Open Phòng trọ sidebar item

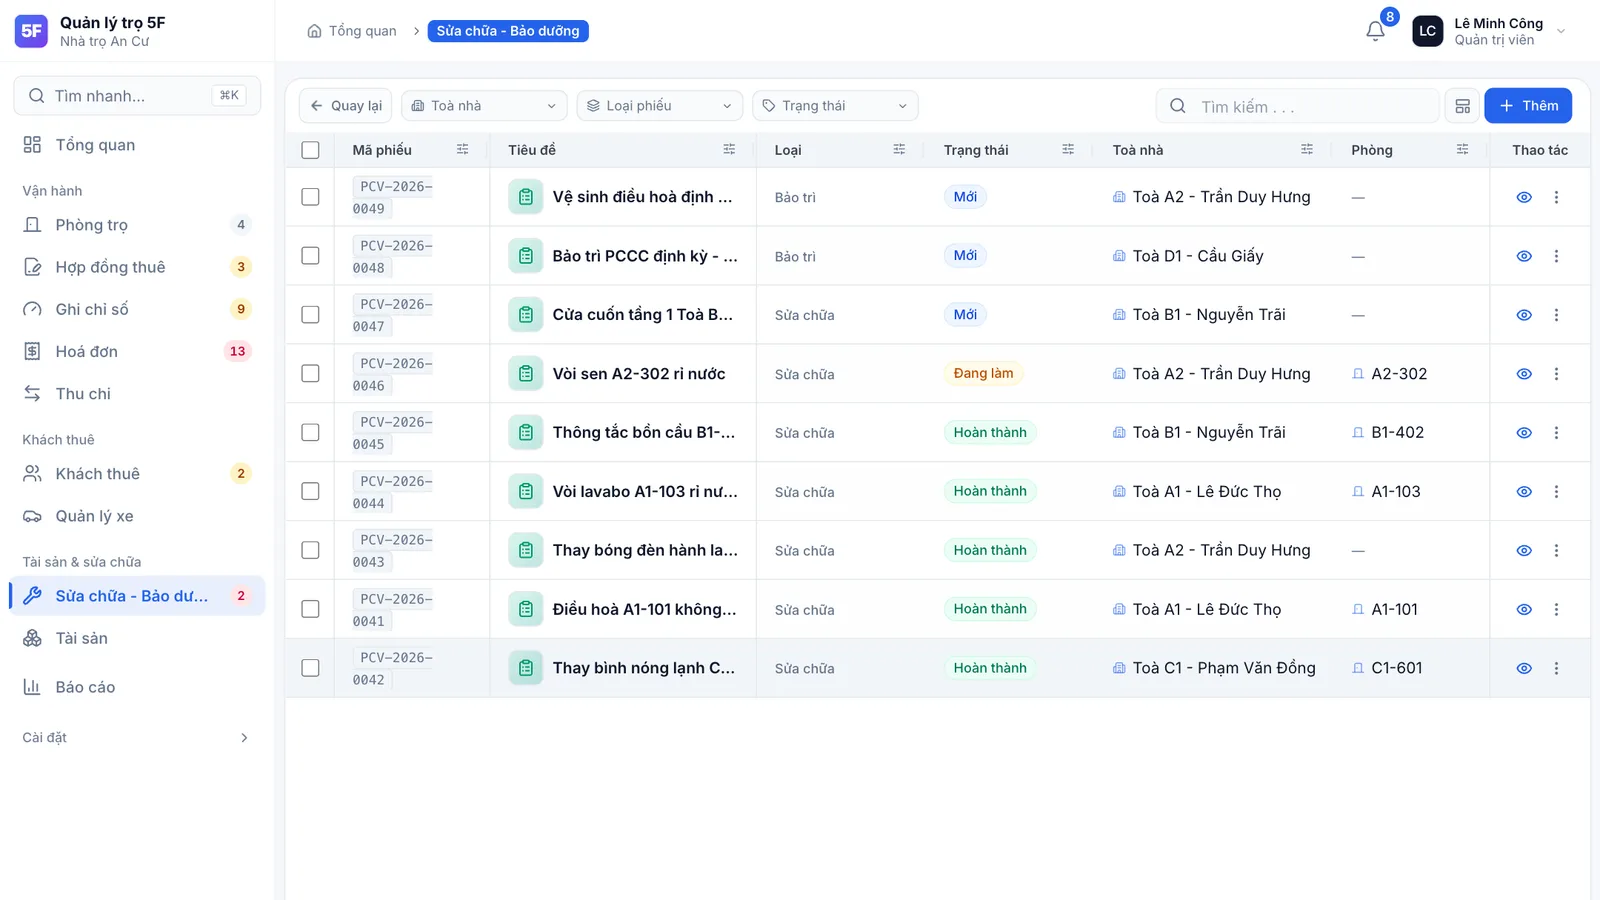[137, 225]
